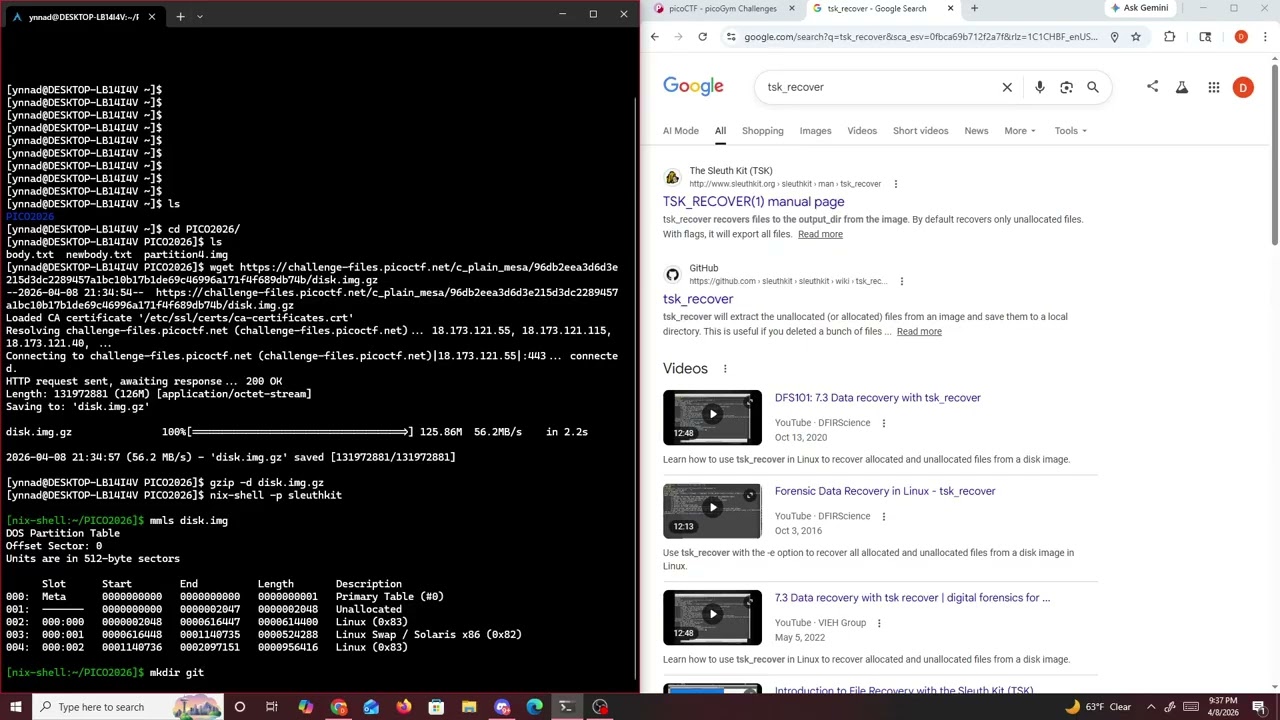Viewport: 1280px width, 720px height.
Task: Open Chrome tab search side panel icon
Action: point(1205,37)
